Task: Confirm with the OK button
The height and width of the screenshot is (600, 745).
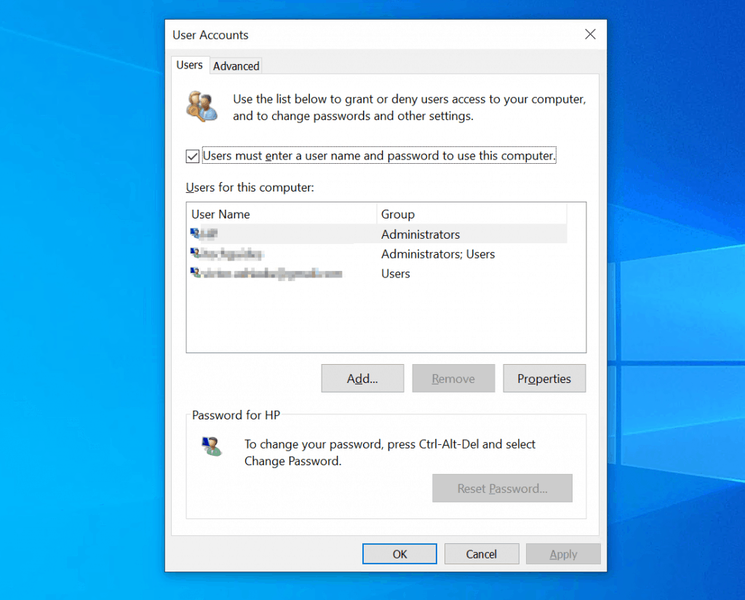Action: tap(400, 554)
